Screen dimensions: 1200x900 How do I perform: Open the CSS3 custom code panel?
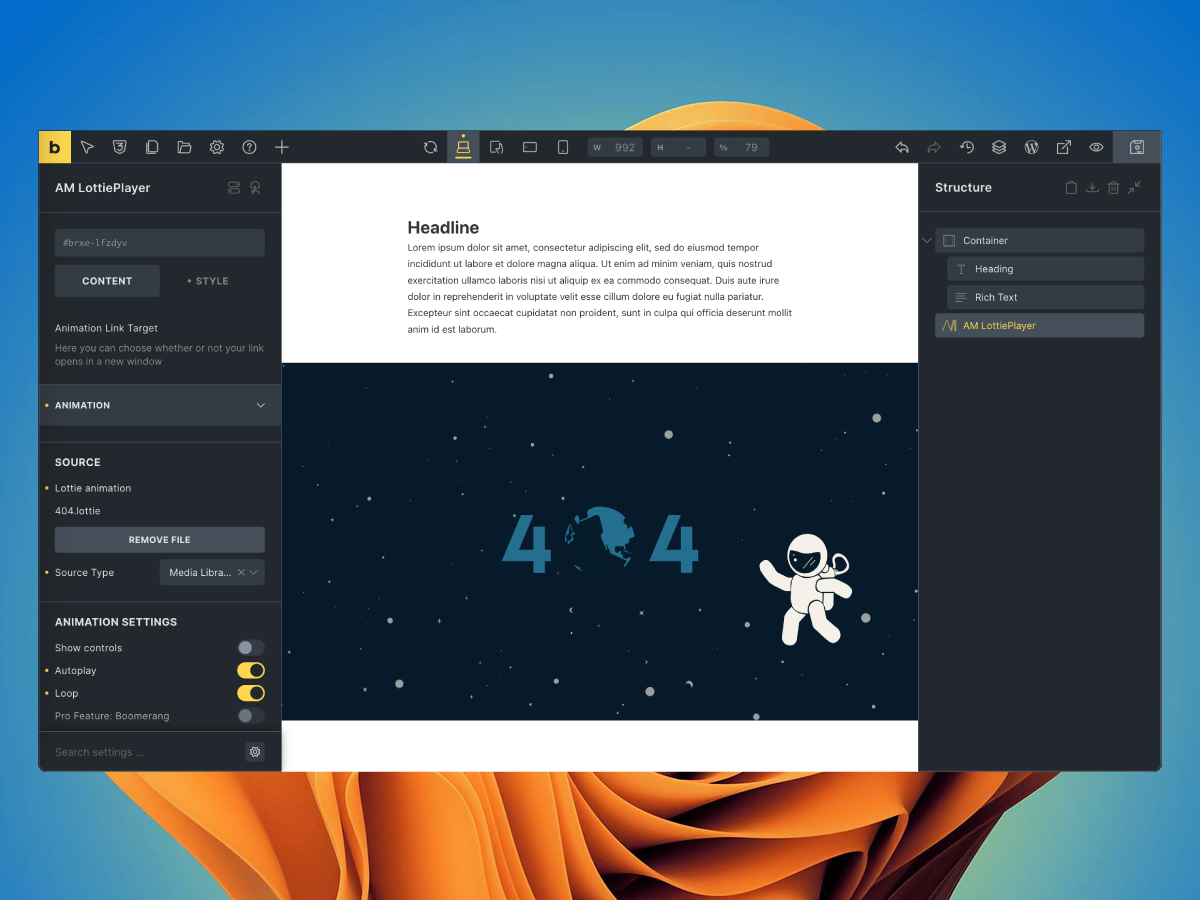[x=120, y=147]
